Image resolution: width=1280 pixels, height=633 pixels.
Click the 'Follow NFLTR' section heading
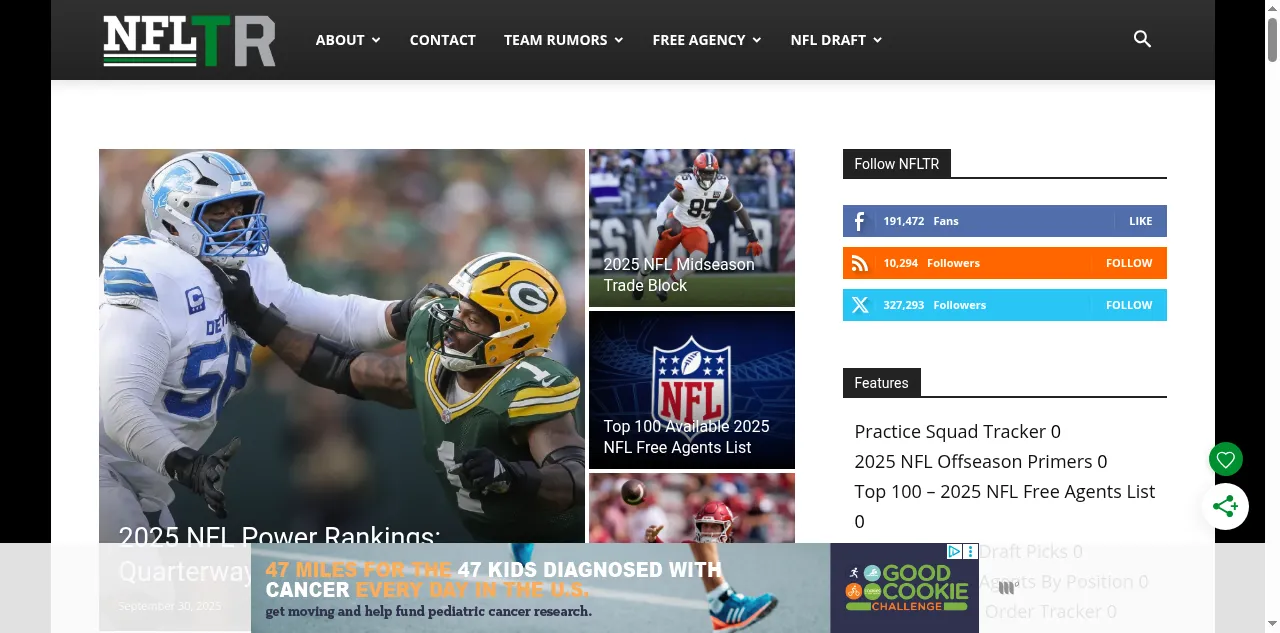[x=896, y=164]
